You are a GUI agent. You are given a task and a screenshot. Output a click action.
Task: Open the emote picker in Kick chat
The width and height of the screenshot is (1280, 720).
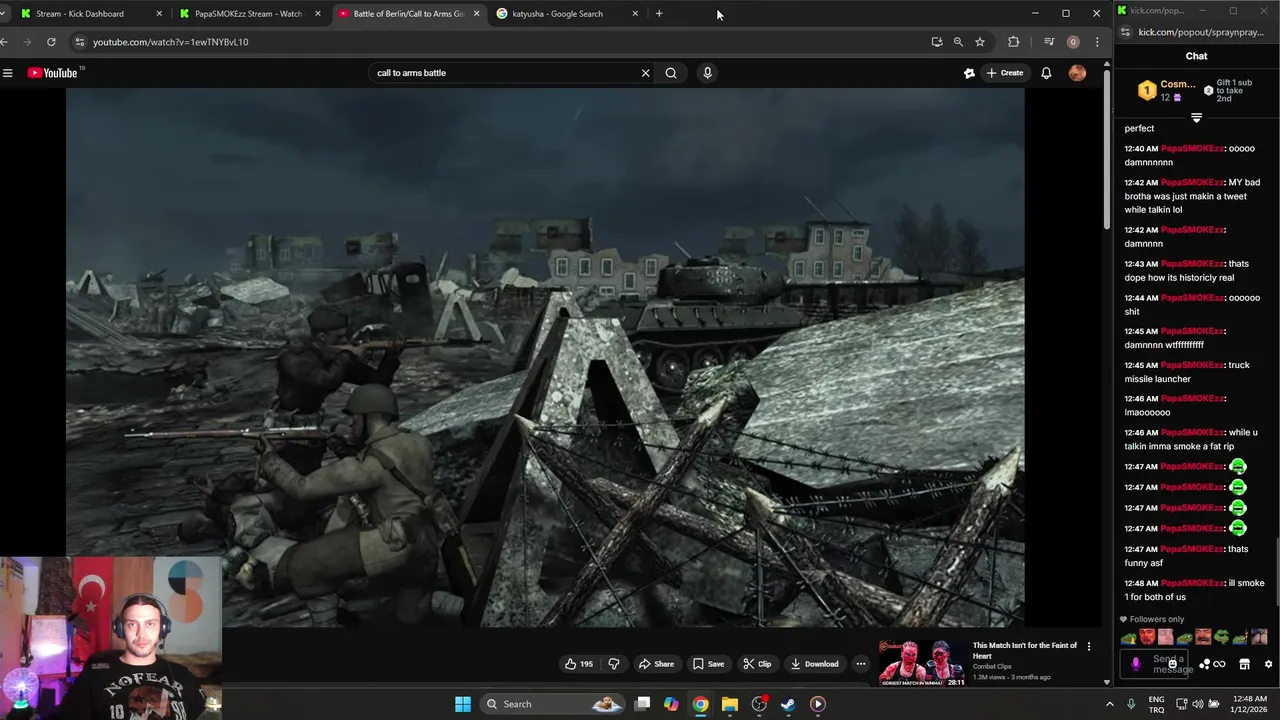coord(1173,664)
